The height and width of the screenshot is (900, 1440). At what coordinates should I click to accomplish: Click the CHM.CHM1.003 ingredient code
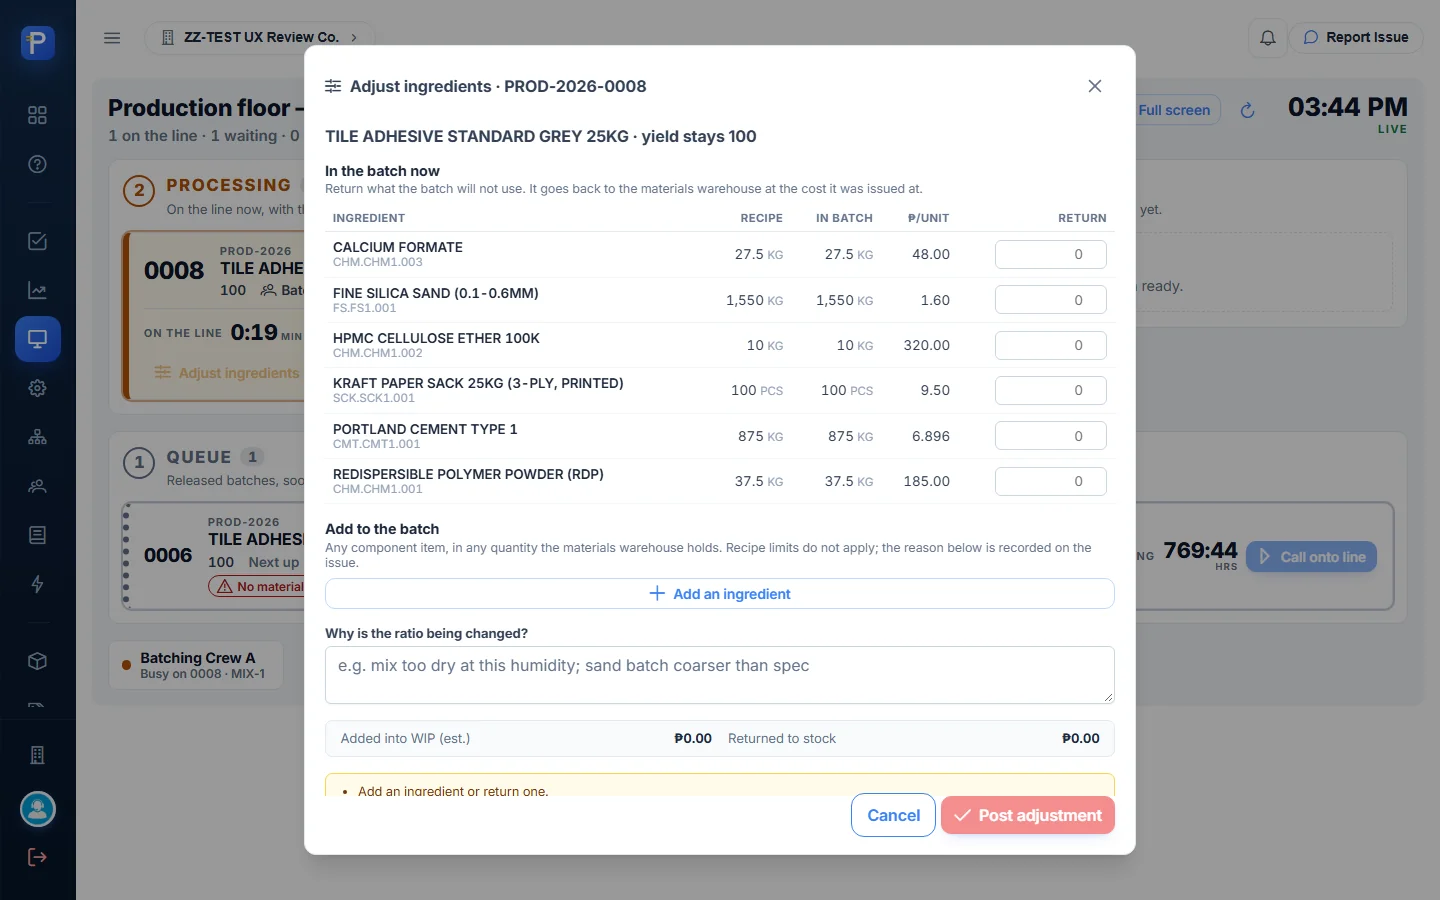(x=378, y=262)
